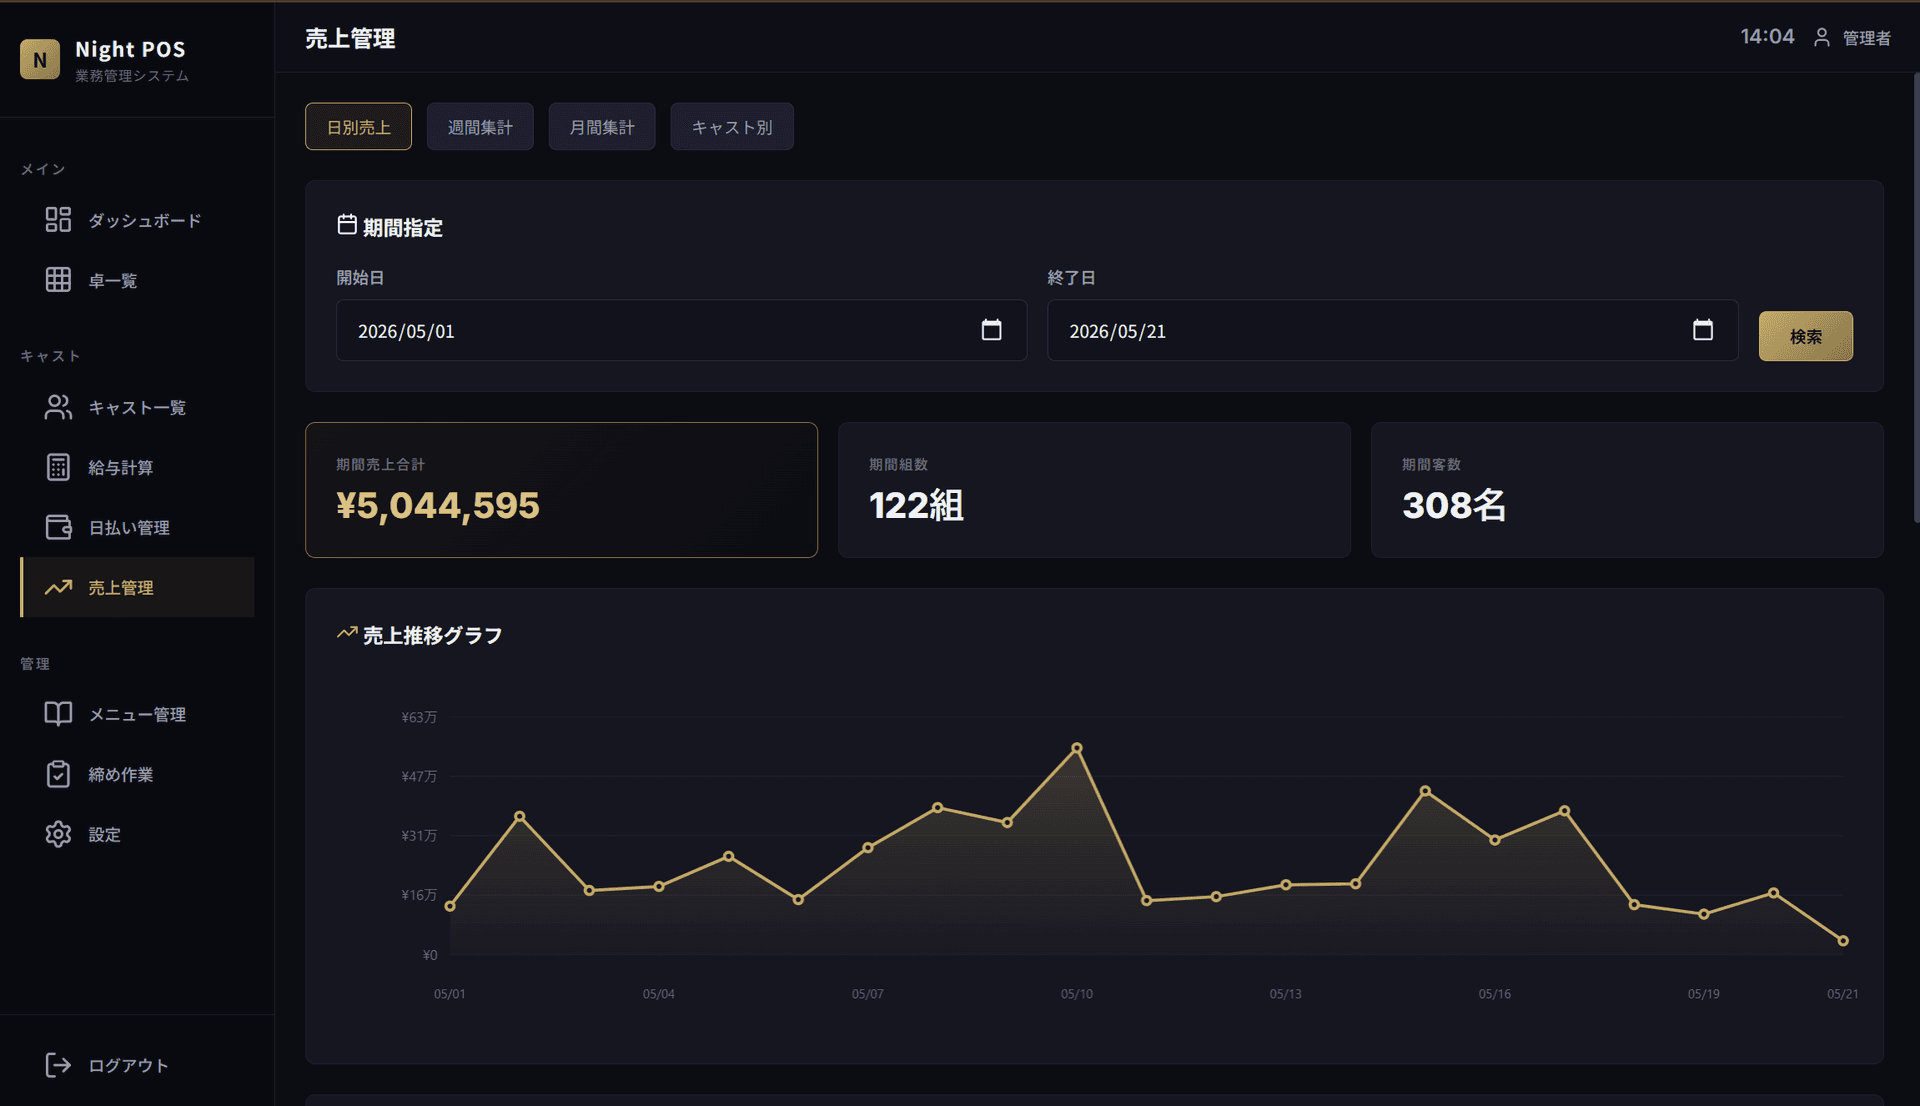Click the 管理者 user profile icon

coord(1822,37)
